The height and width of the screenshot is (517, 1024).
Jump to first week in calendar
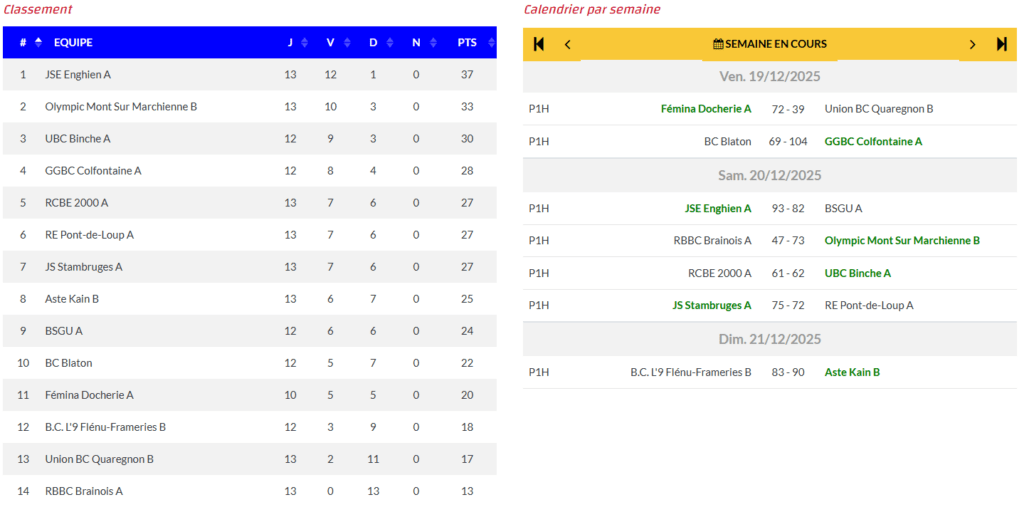point(539,44)
